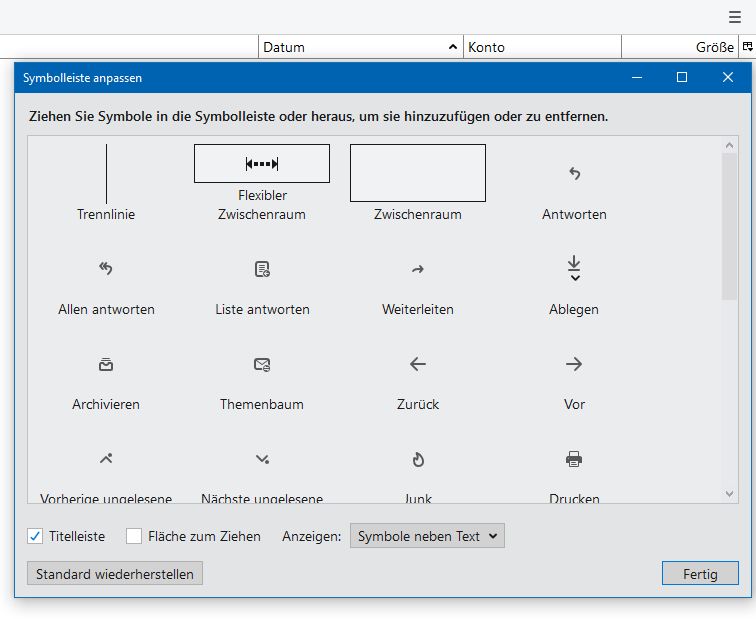Select the Archivieren icon
Viewport: 756px width, 619px height.
(x=106, y=364)
